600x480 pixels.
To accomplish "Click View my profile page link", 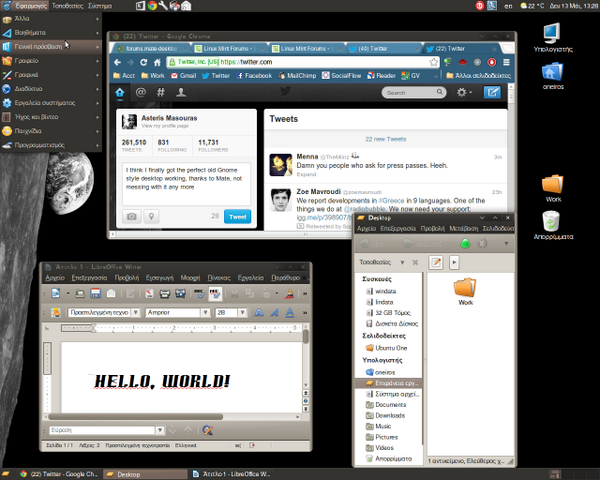I will 165,126.
